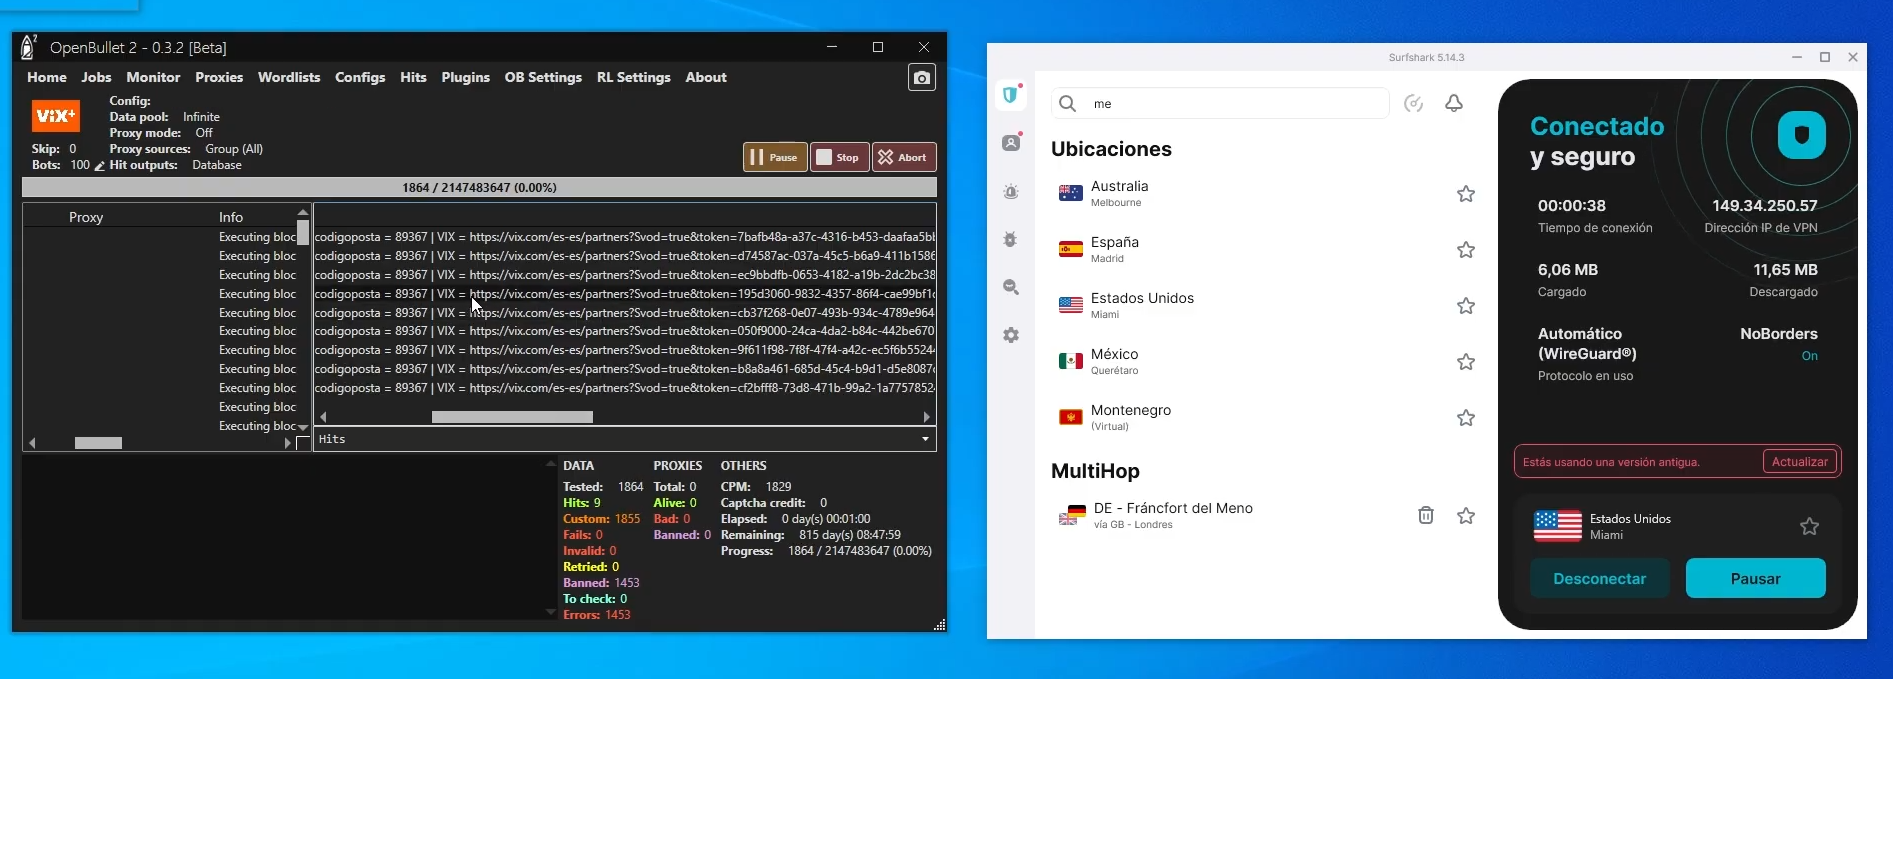Click the ViX+ config logo

click(56, 116)
